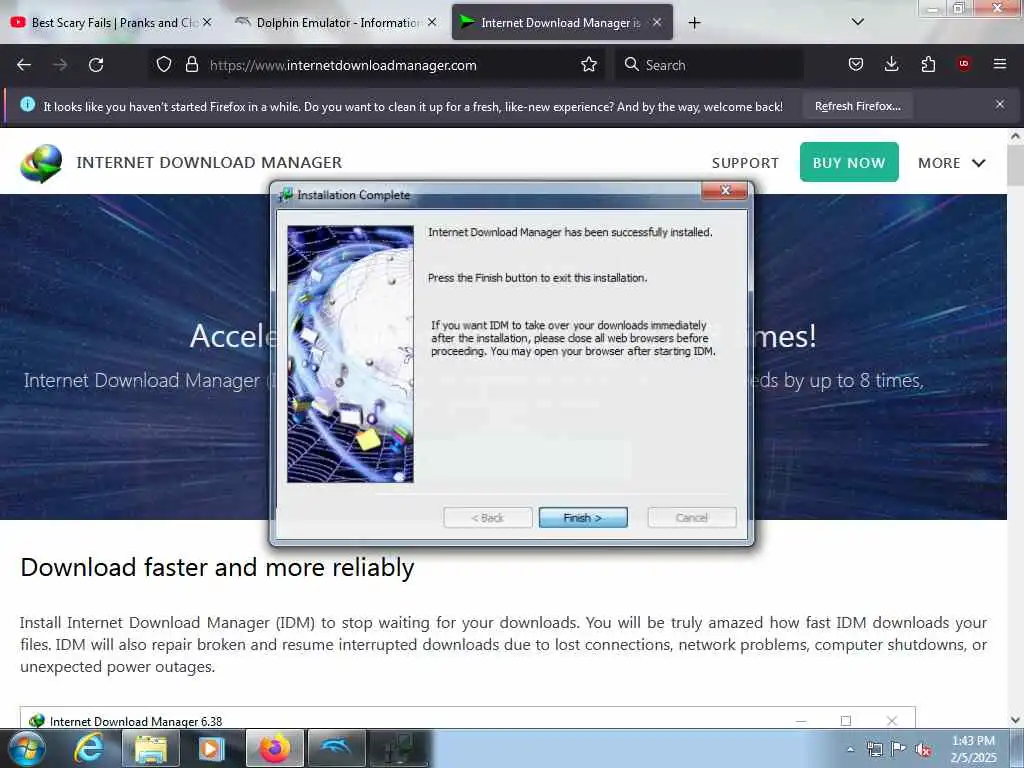Open Windows Media Player taskbar icon
This screenshot has height=768, width=1024.
(211, 748)
